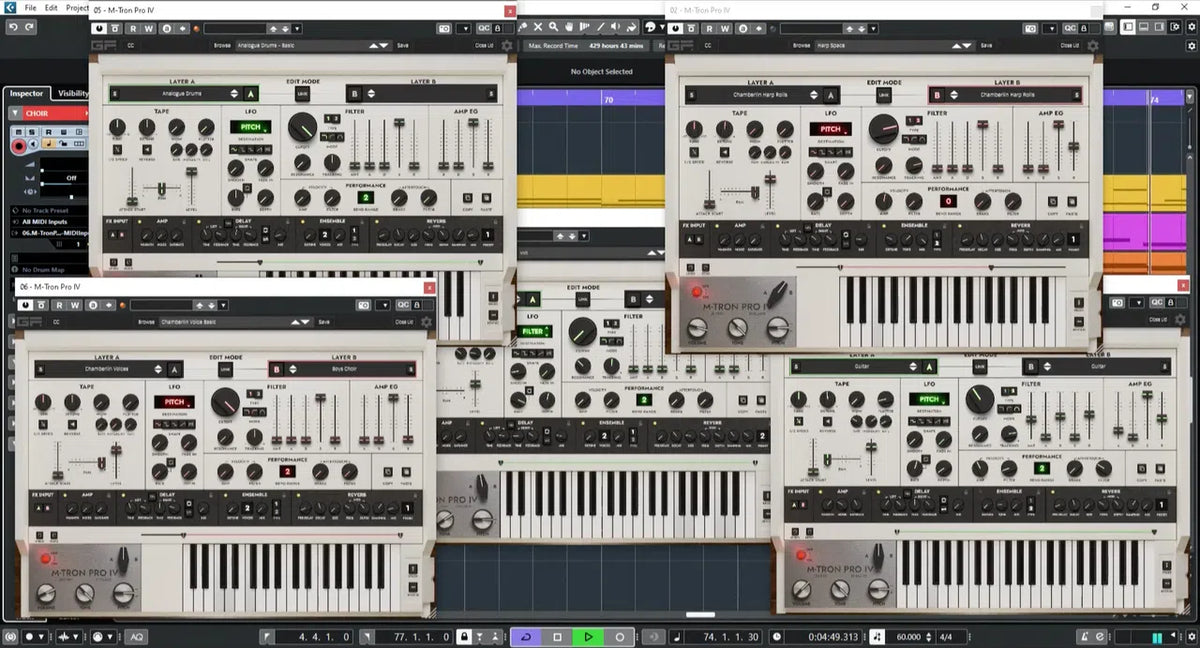Click the down arrow to load next Harp preset
Image resolution: width=1200 pixels, height=648 pixels.
tap(967, 44)
